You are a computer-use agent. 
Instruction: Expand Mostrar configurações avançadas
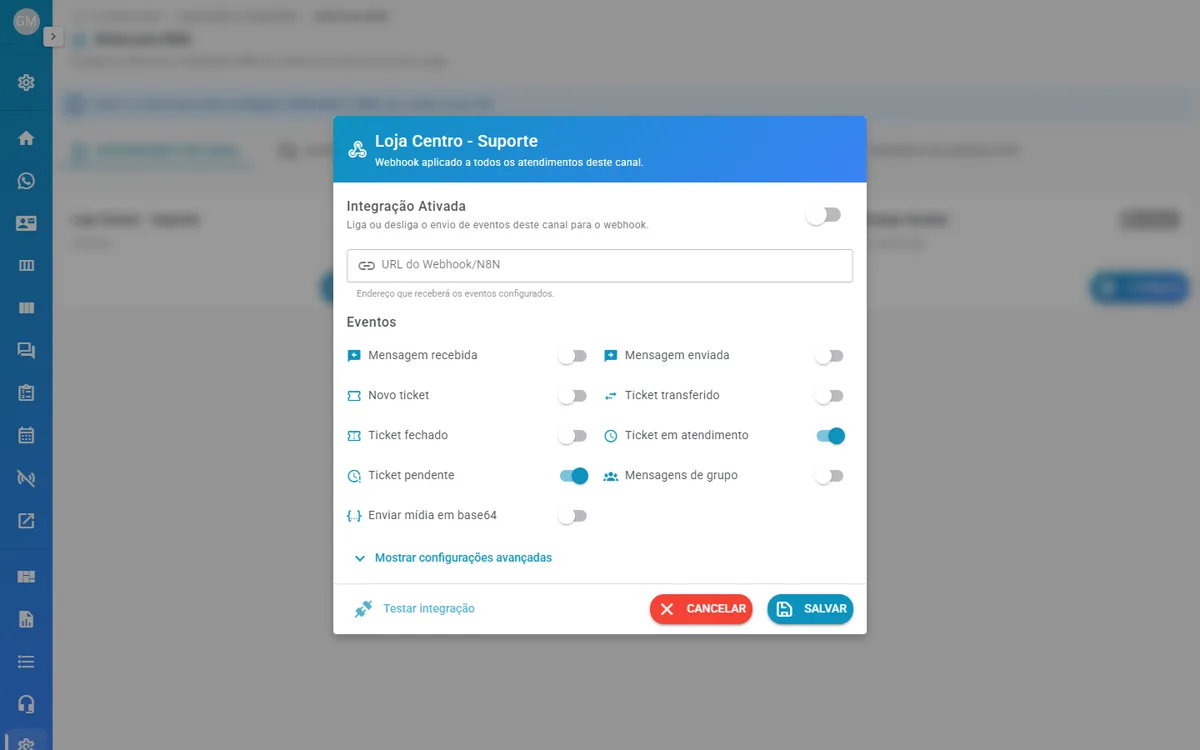[453, 558]
